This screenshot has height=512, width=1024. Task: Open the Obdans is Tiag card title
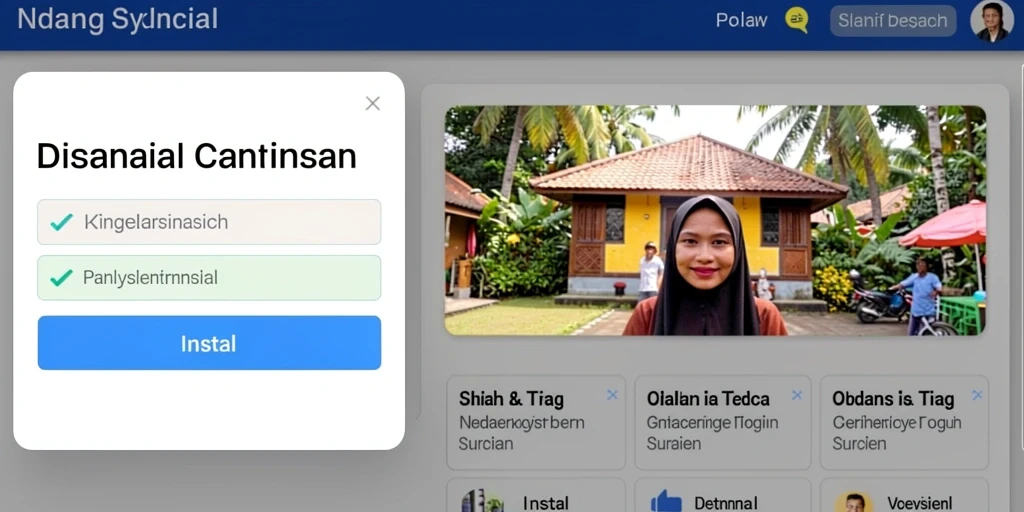tap(893, 398)
